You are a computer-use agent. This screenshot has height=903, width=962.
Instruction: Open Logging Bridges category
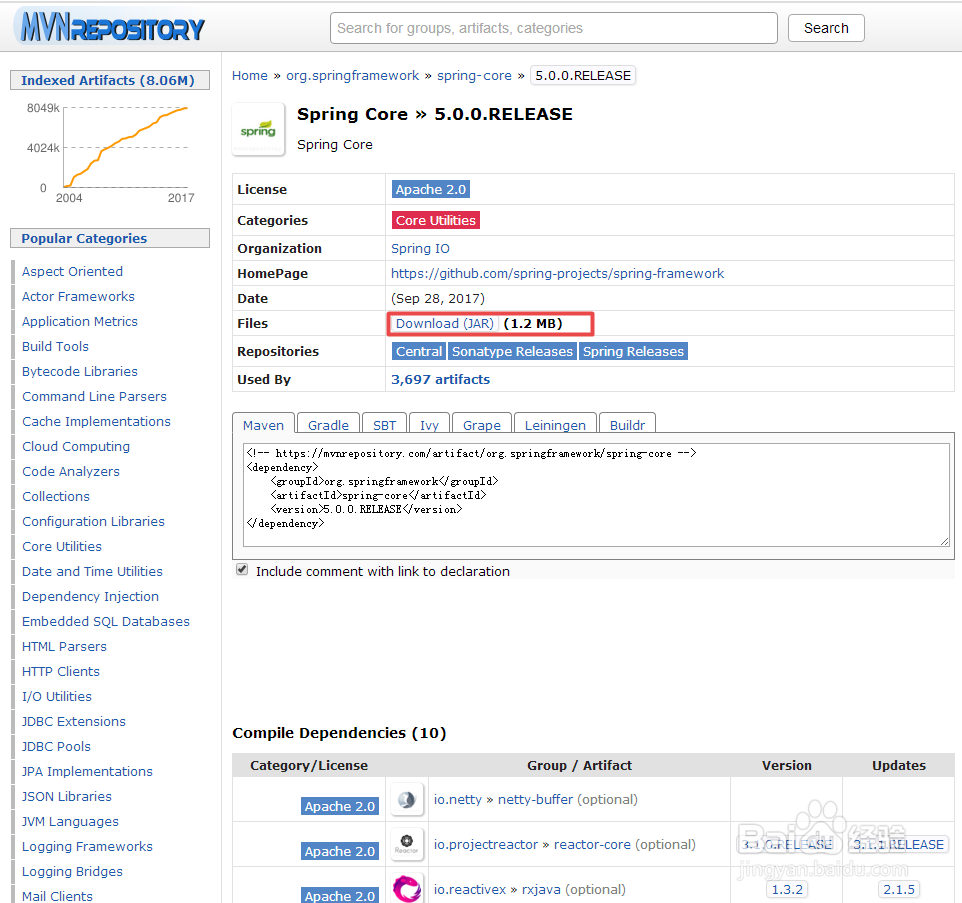72,872
